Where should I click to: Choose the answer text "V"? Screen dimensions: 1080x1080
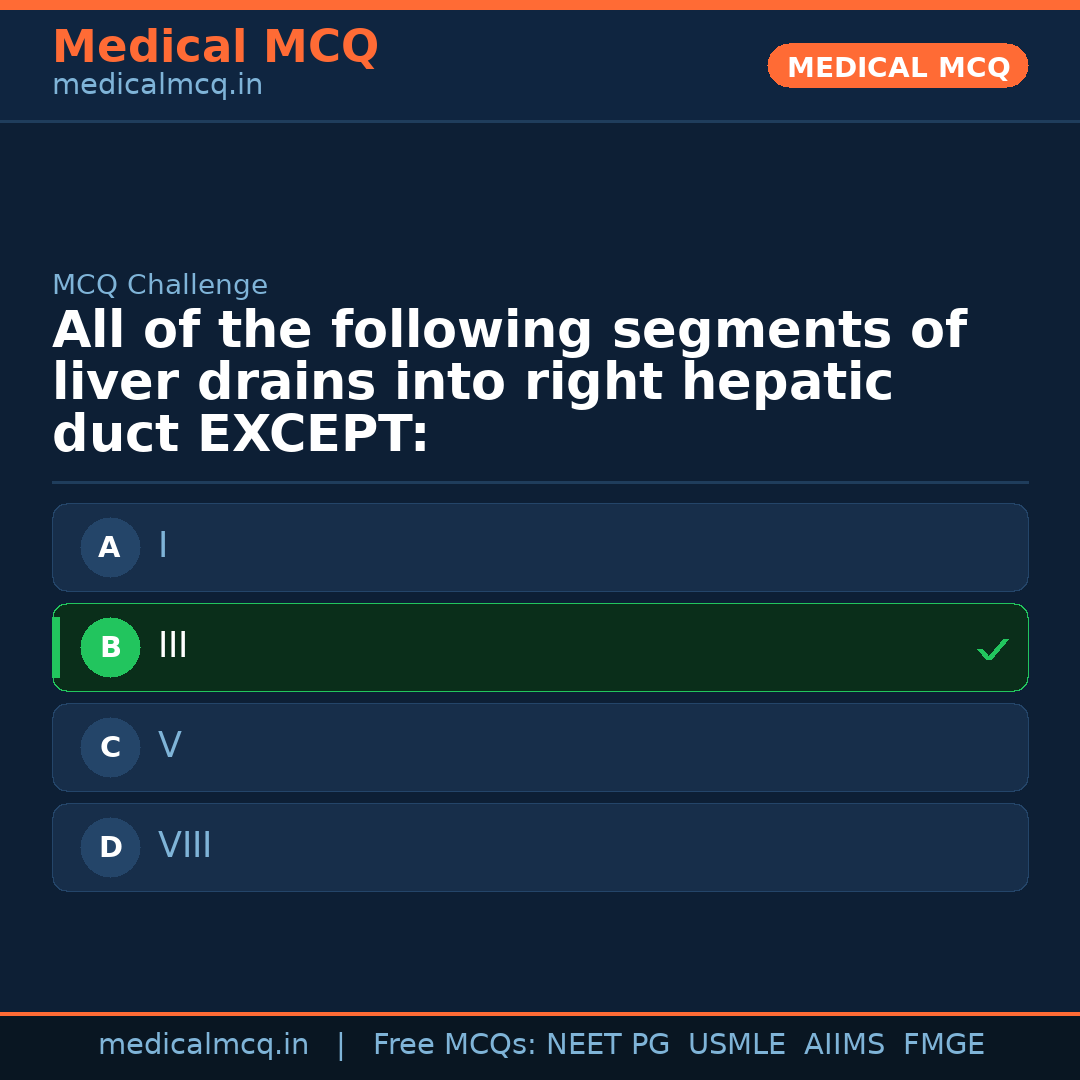coord(169,746)
